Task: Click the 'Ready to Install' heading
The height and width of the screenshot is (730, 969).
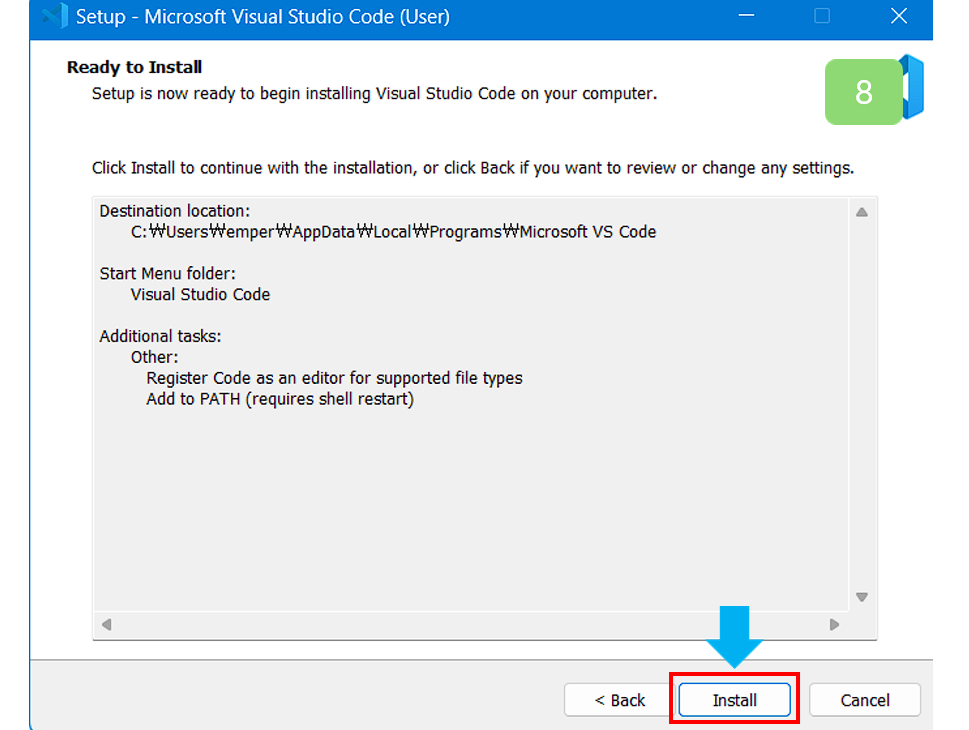Action: point(134,67)
